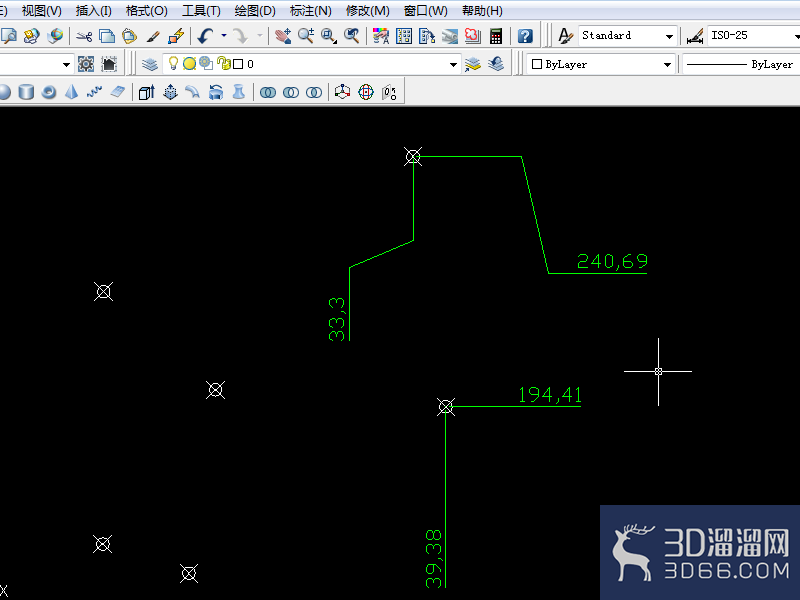Open DesignCenter from the toolbar

pos(404,36)
